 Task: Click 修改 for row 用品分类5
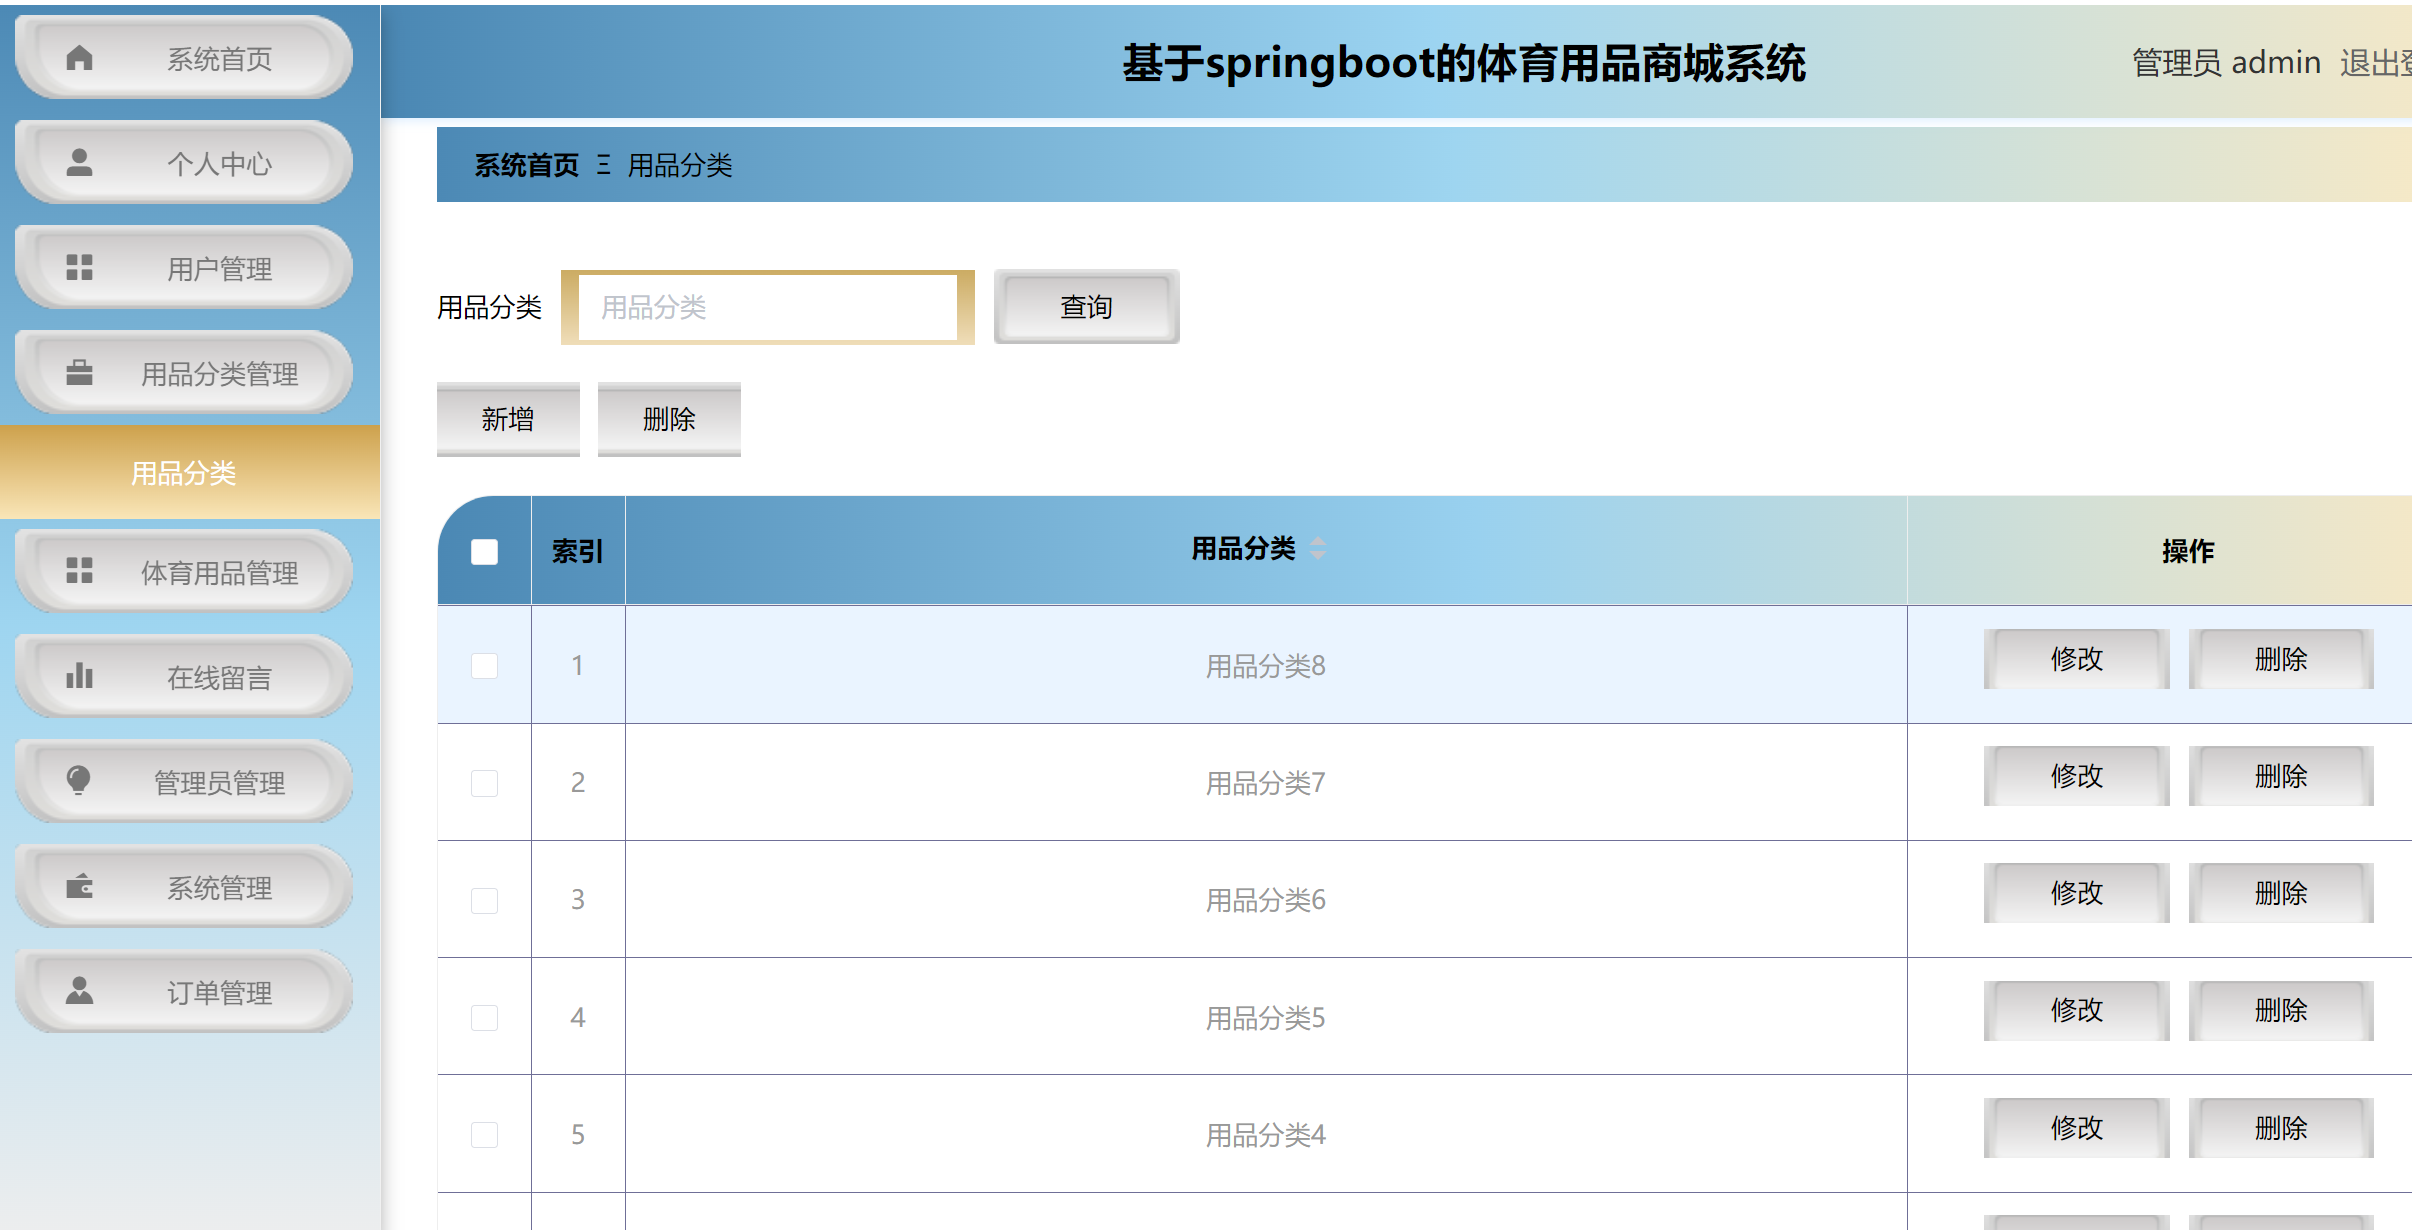2076,1010
